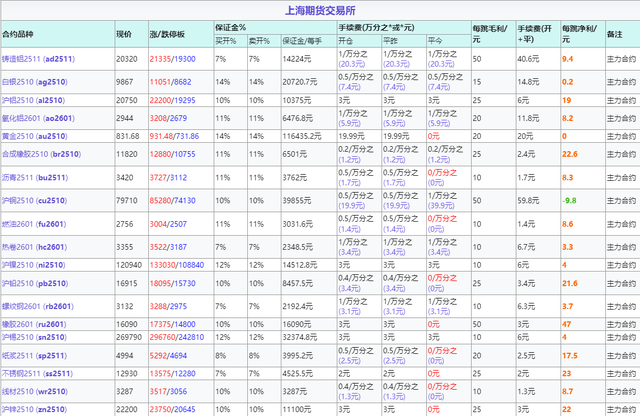Open the 热卷2601 (hc2601) contract link

34,247
